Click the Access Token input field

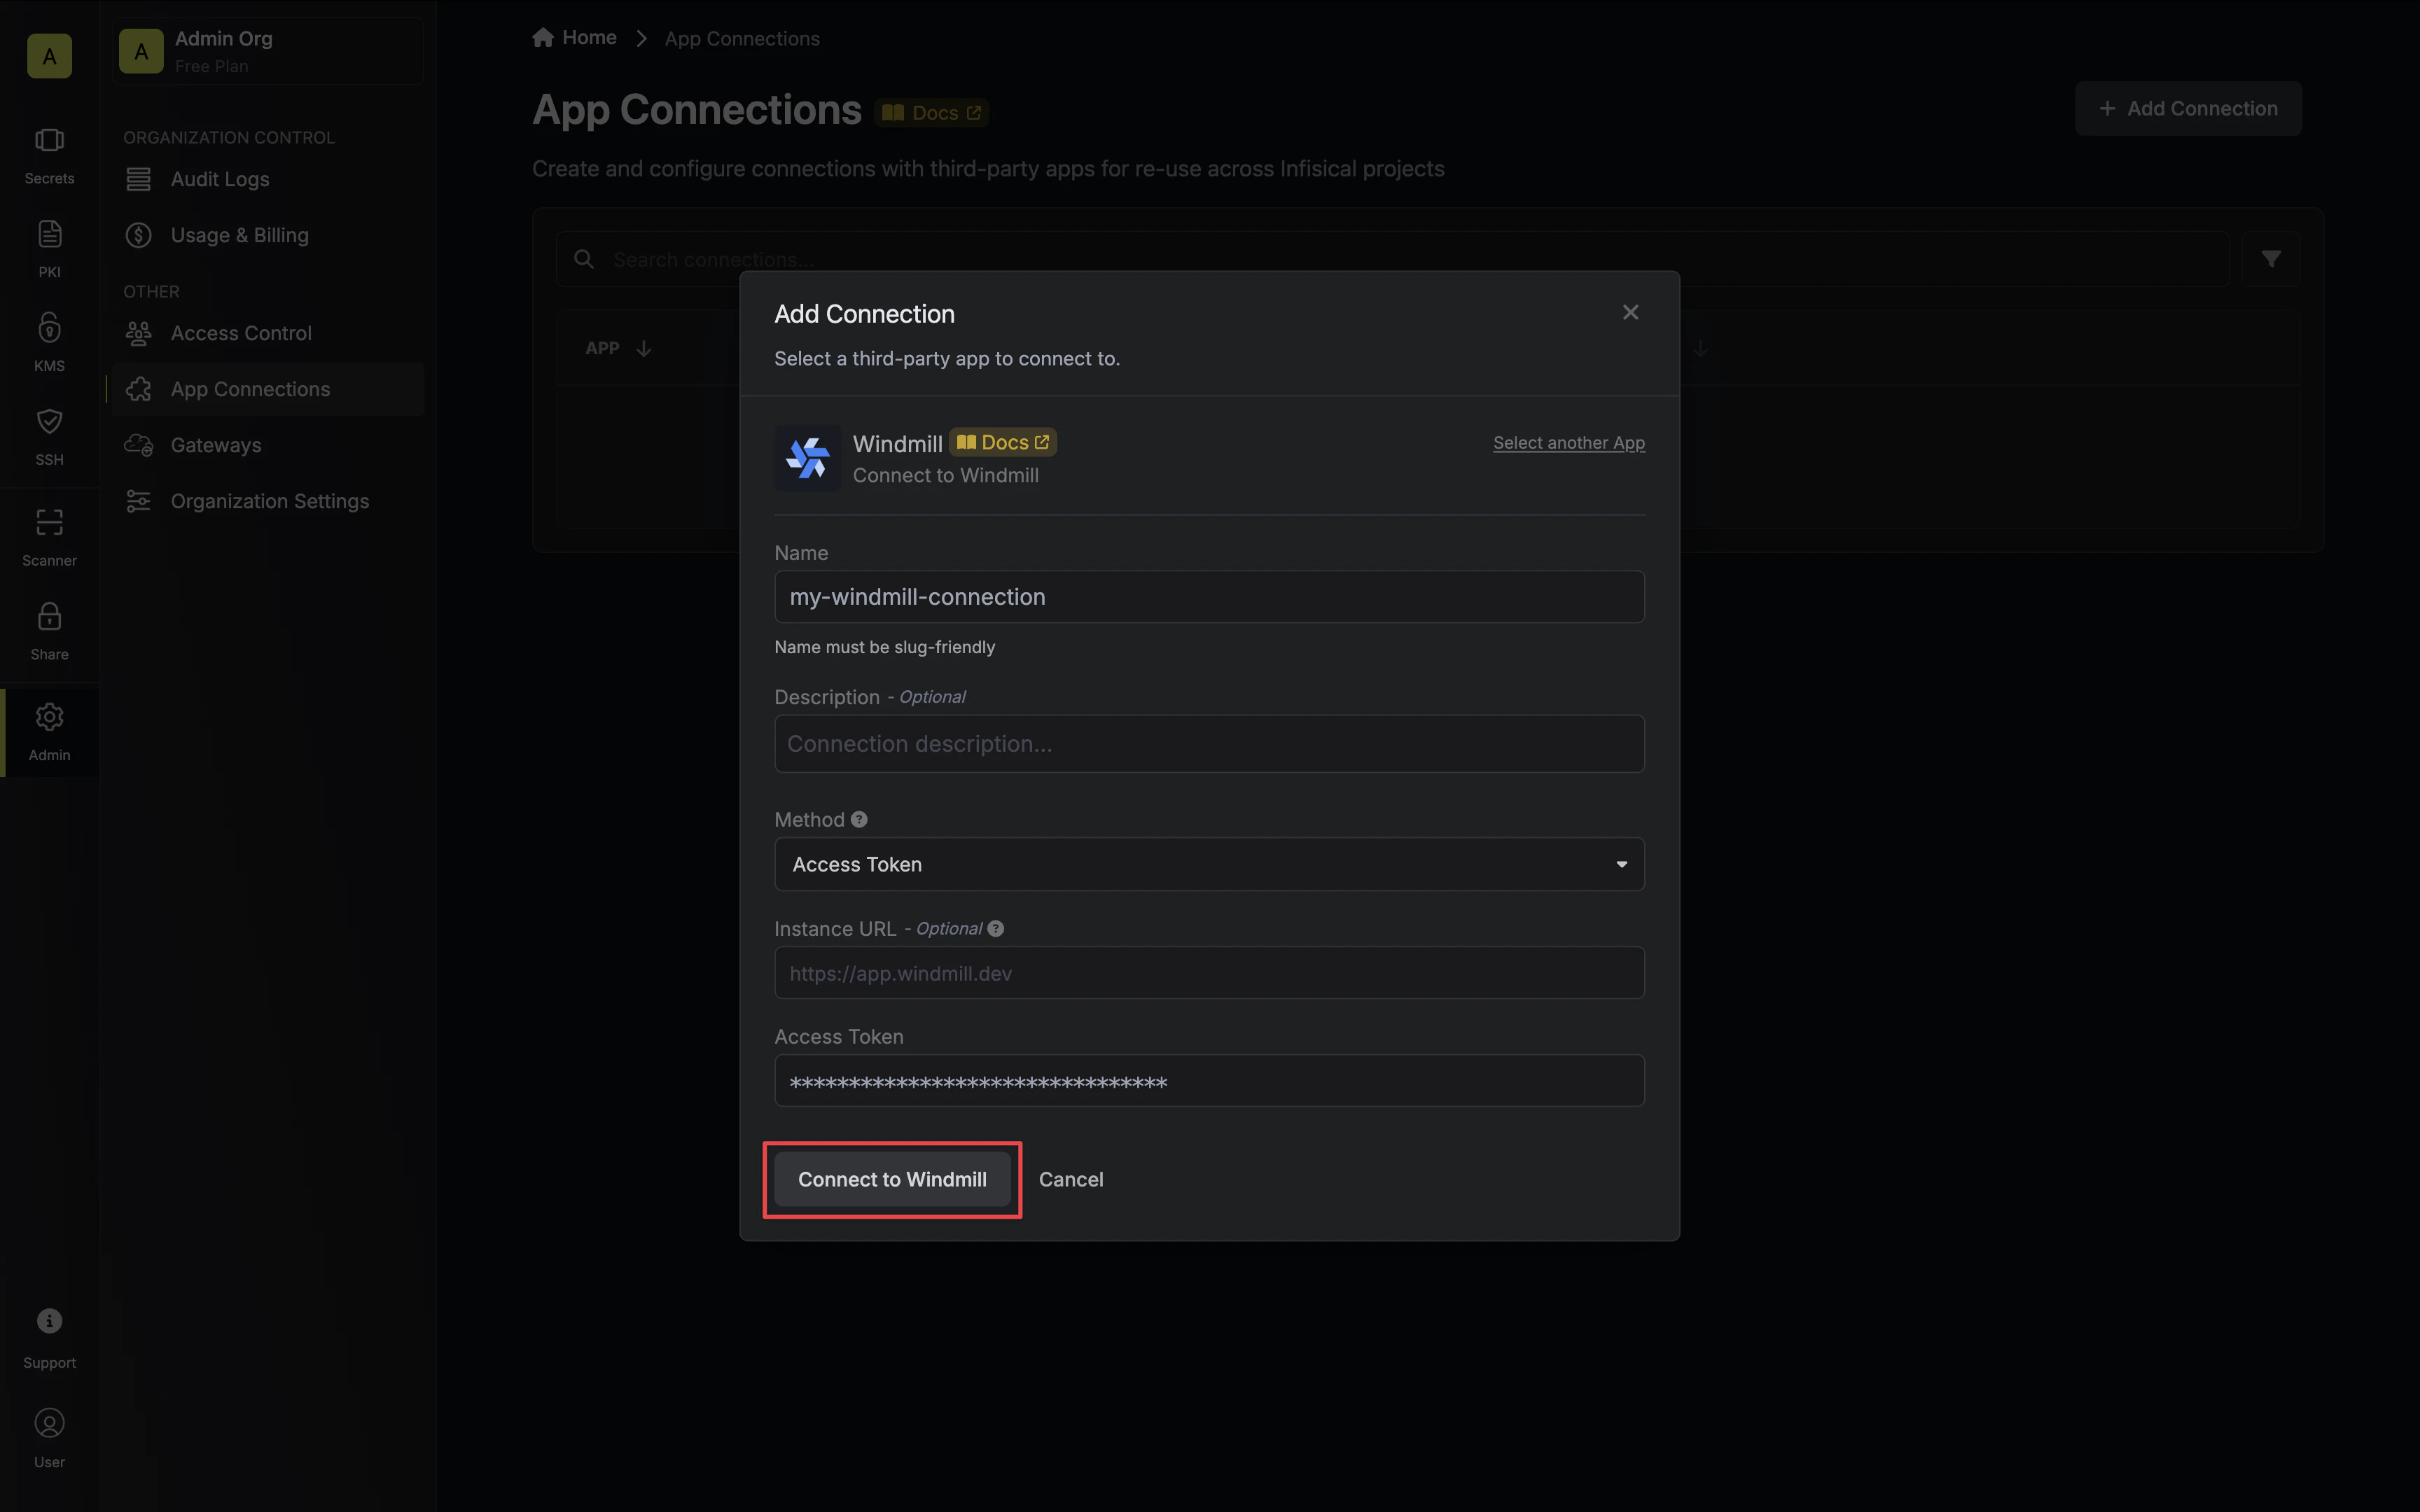[x=1209, y=1081]
